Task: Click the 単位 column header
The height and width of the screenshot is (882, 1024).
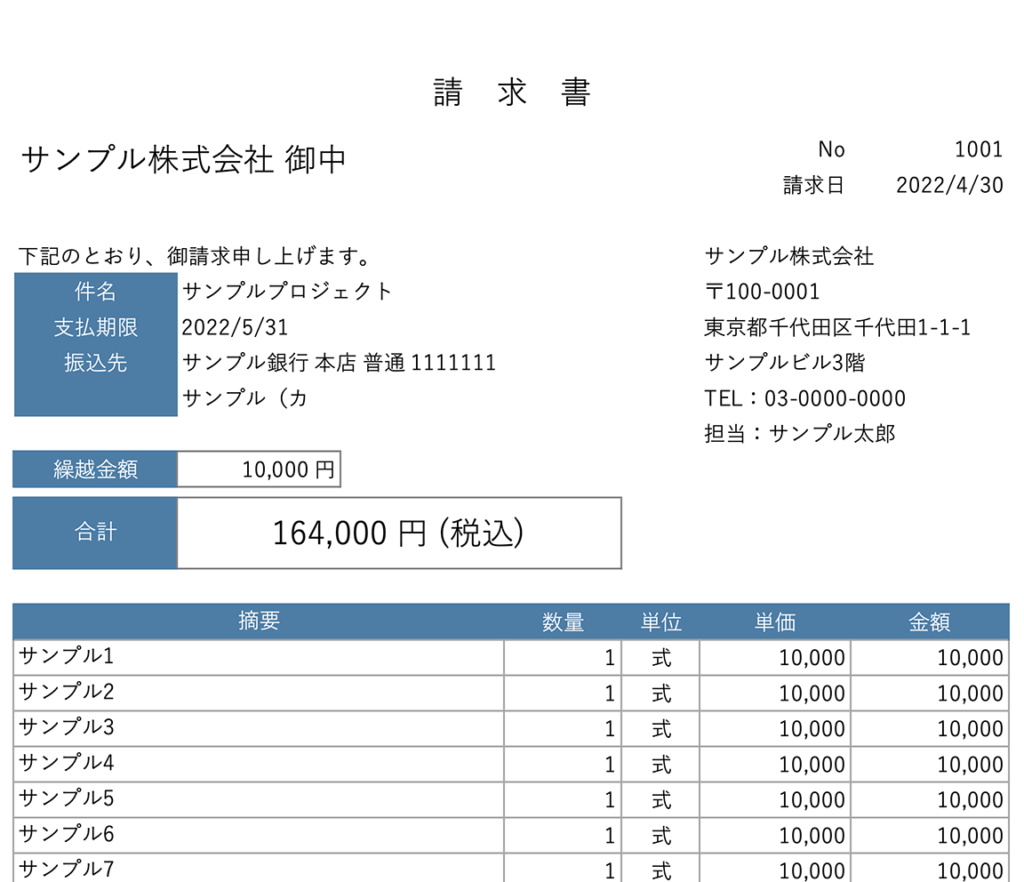Action: point(661,622)
